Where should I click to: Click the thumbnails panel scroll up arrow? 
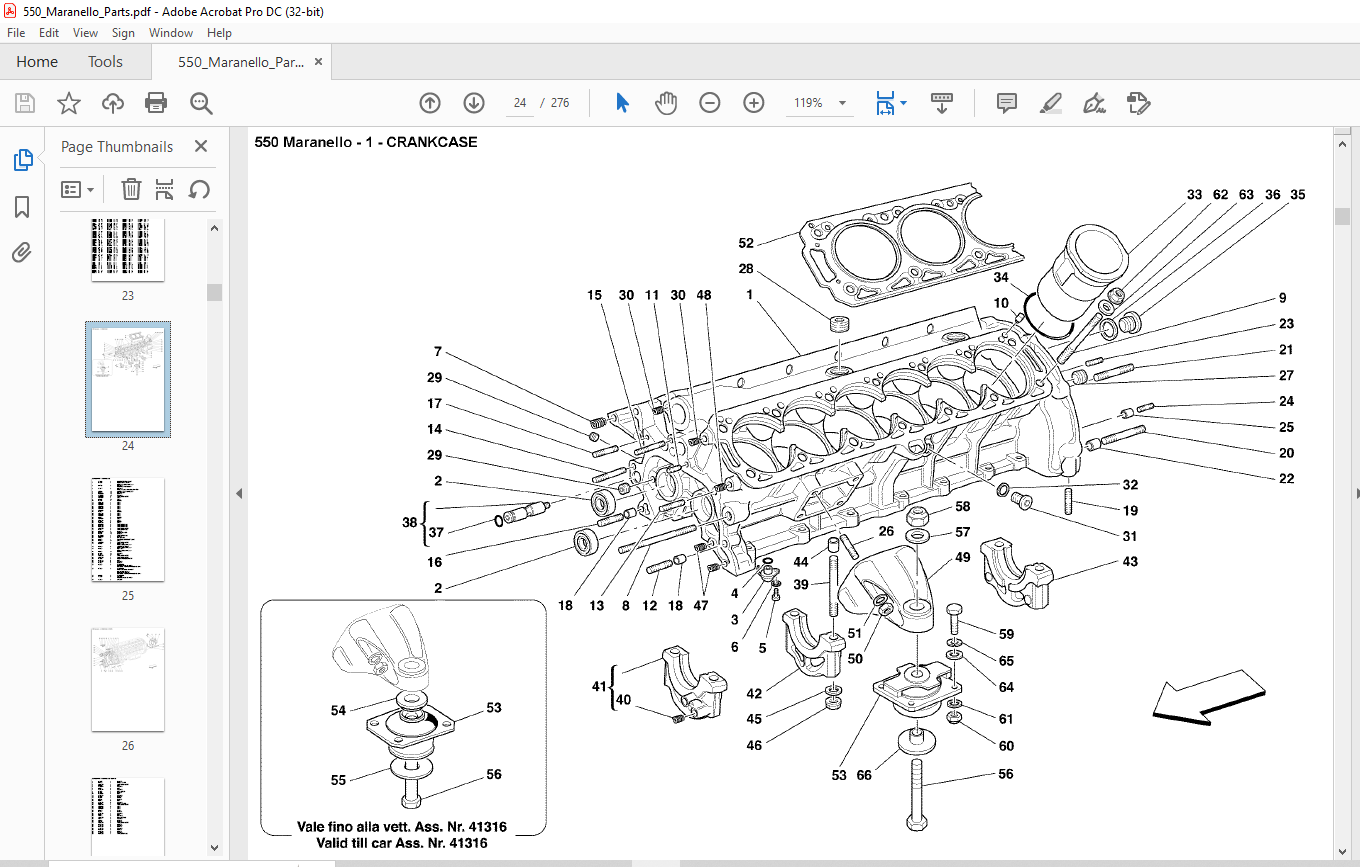(215, 228)
